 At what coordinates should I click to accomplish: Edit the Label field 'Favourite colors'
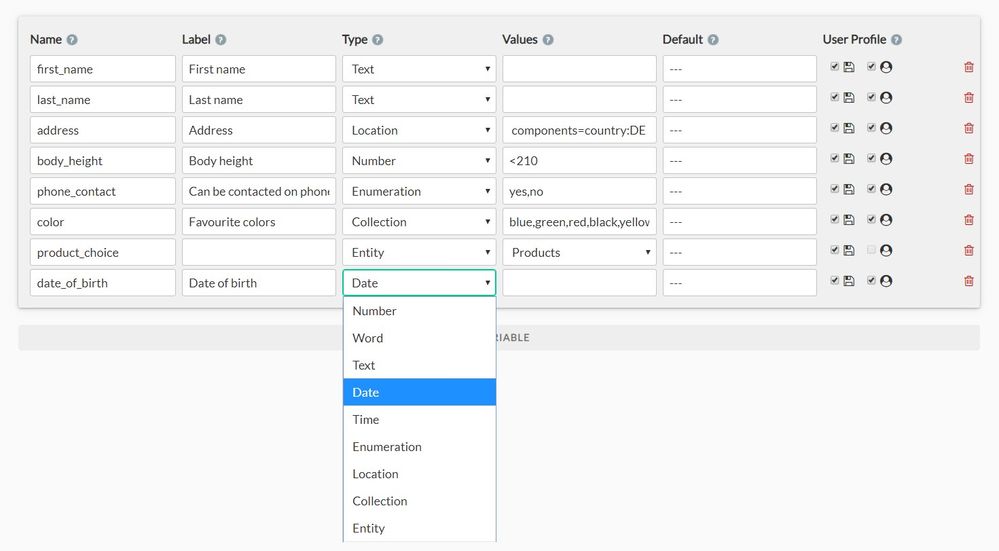click(259, 222)
